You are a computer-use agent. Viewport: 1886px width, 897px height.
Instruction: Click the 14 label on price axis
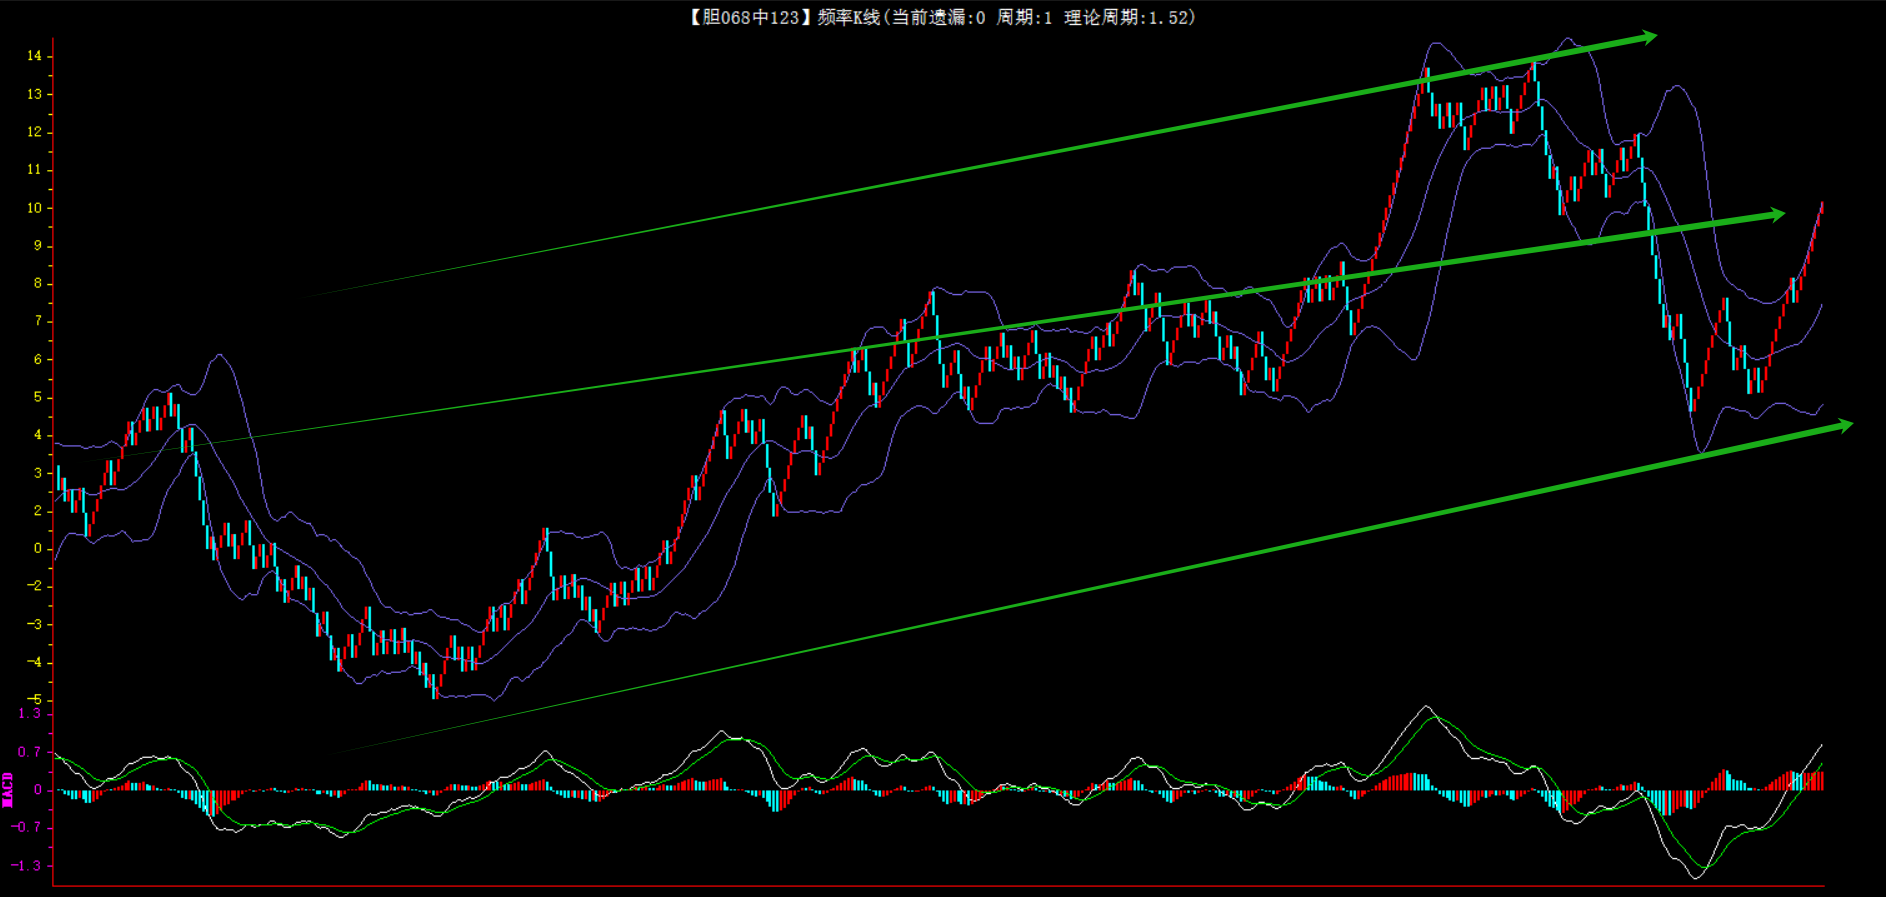point(35,56)
